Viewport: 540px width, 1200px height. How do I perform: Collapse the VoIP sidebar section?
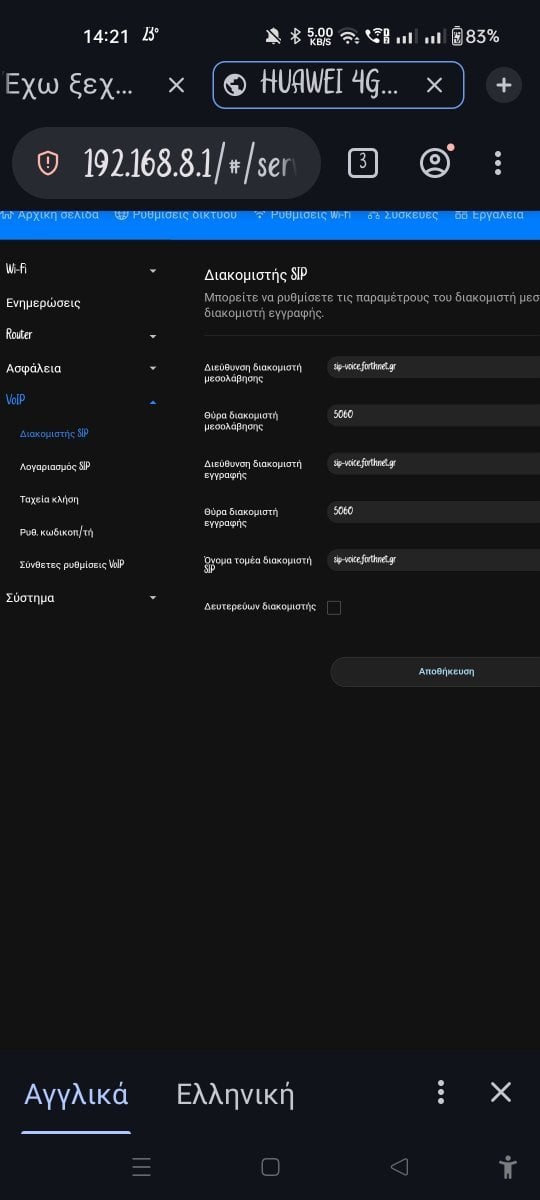click(80, 400)
